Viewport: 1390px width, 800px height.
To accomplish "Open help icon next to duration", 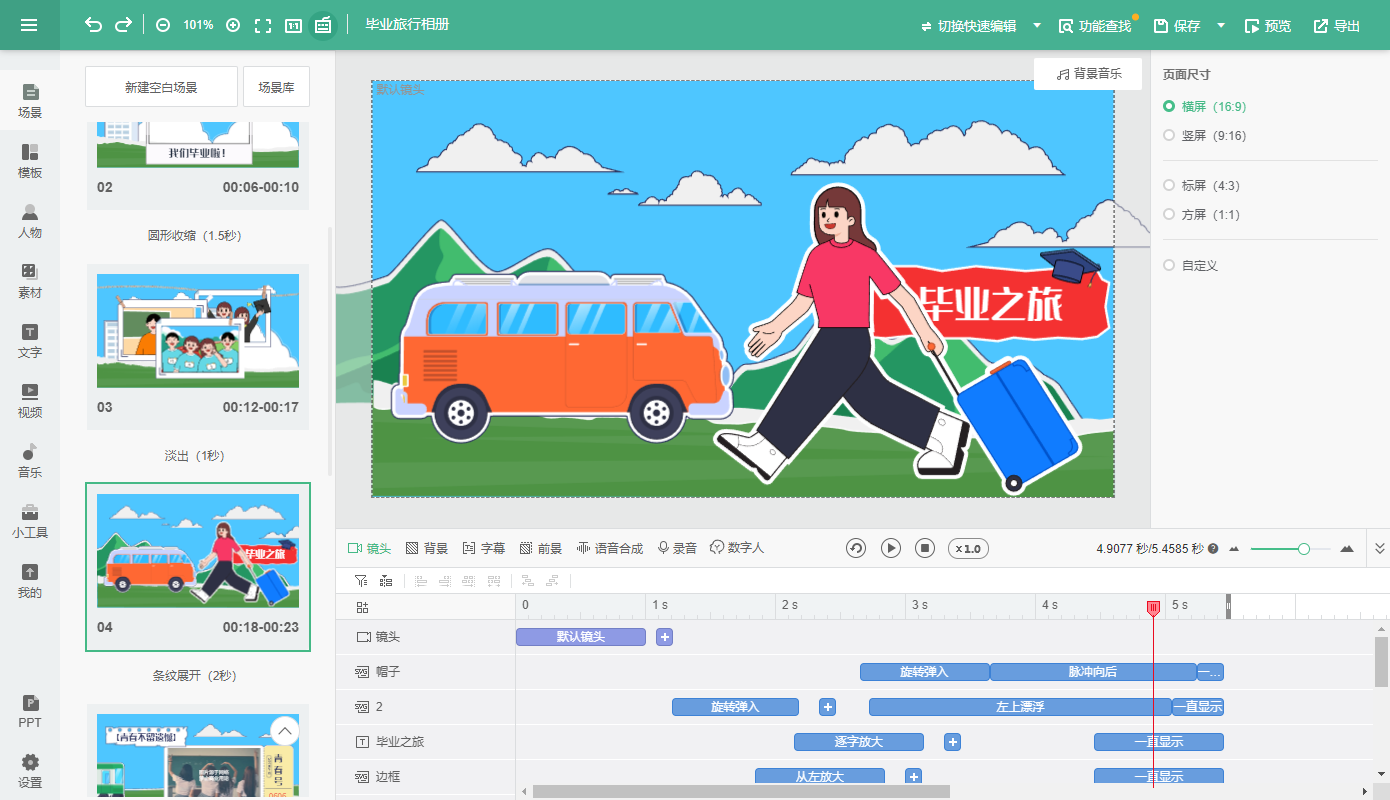I will coord(1213,548).
